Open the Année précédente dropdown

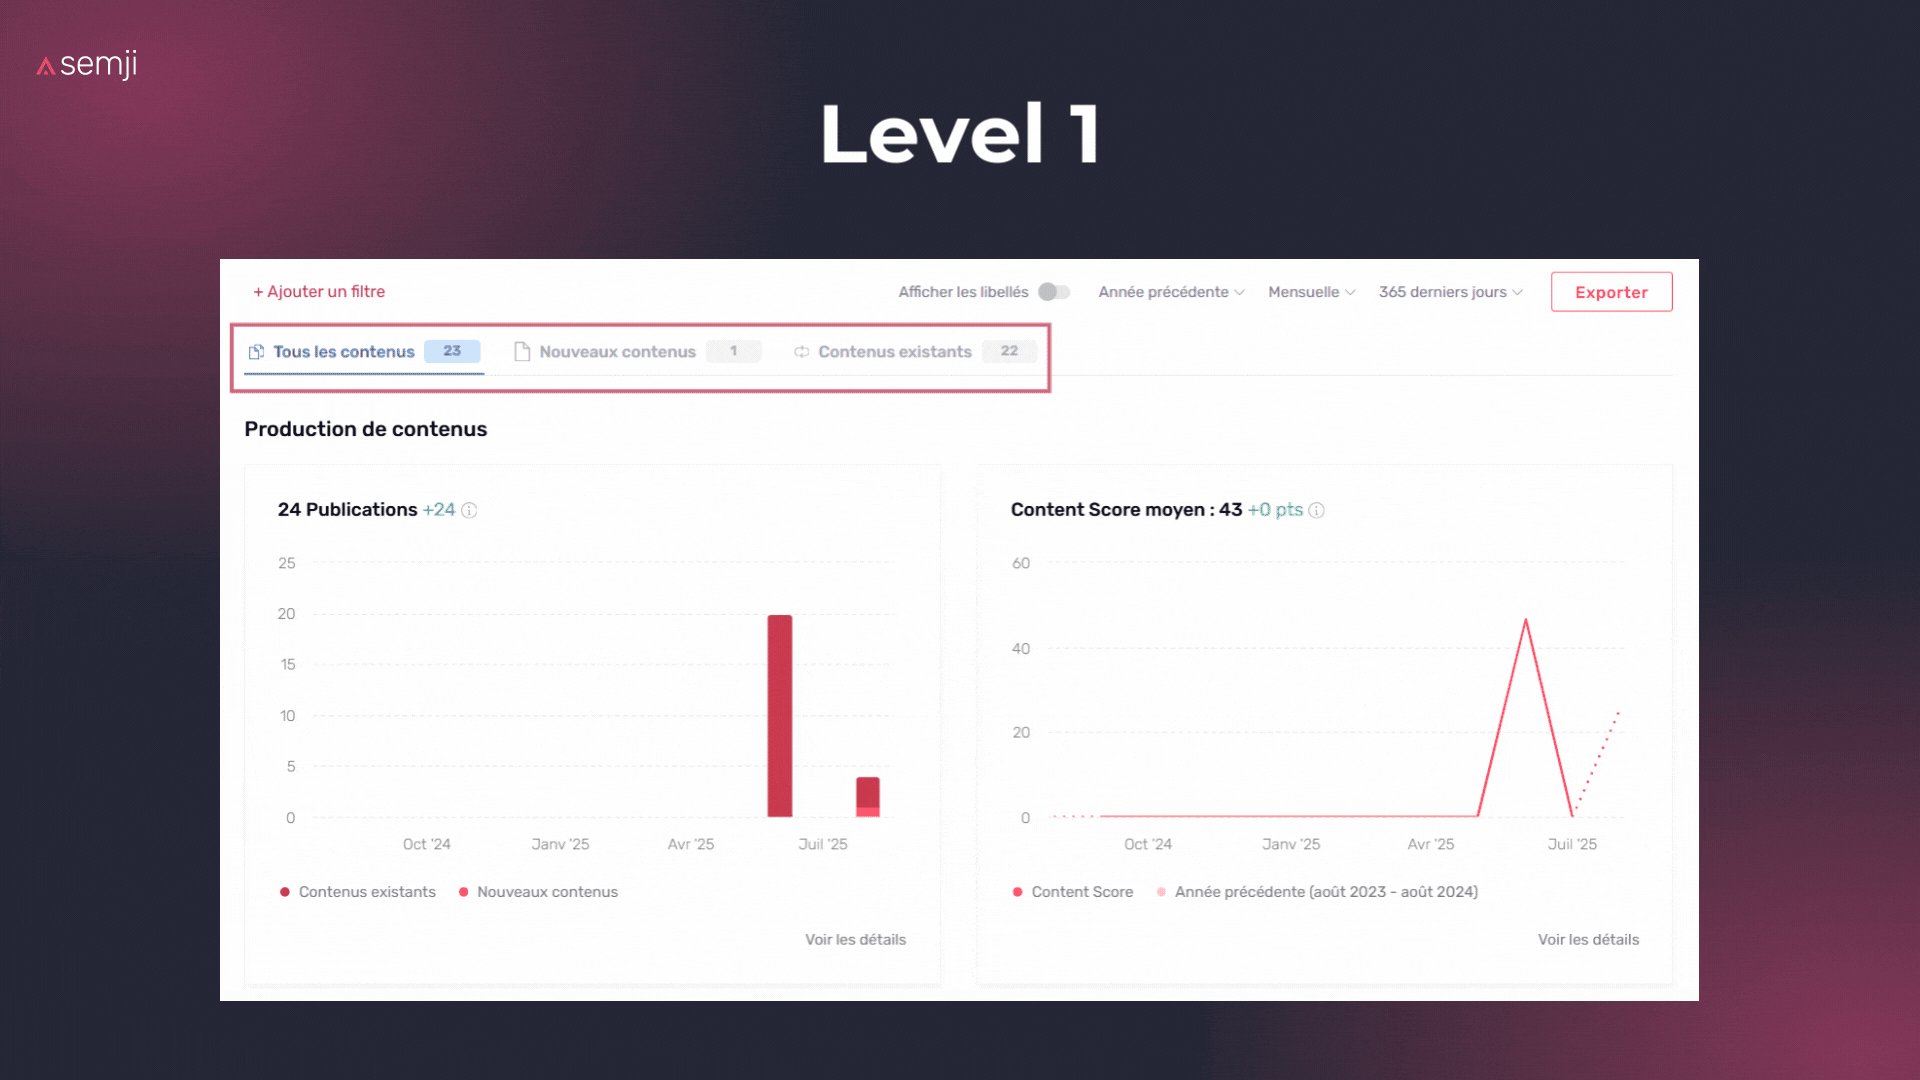point(1171,292)
